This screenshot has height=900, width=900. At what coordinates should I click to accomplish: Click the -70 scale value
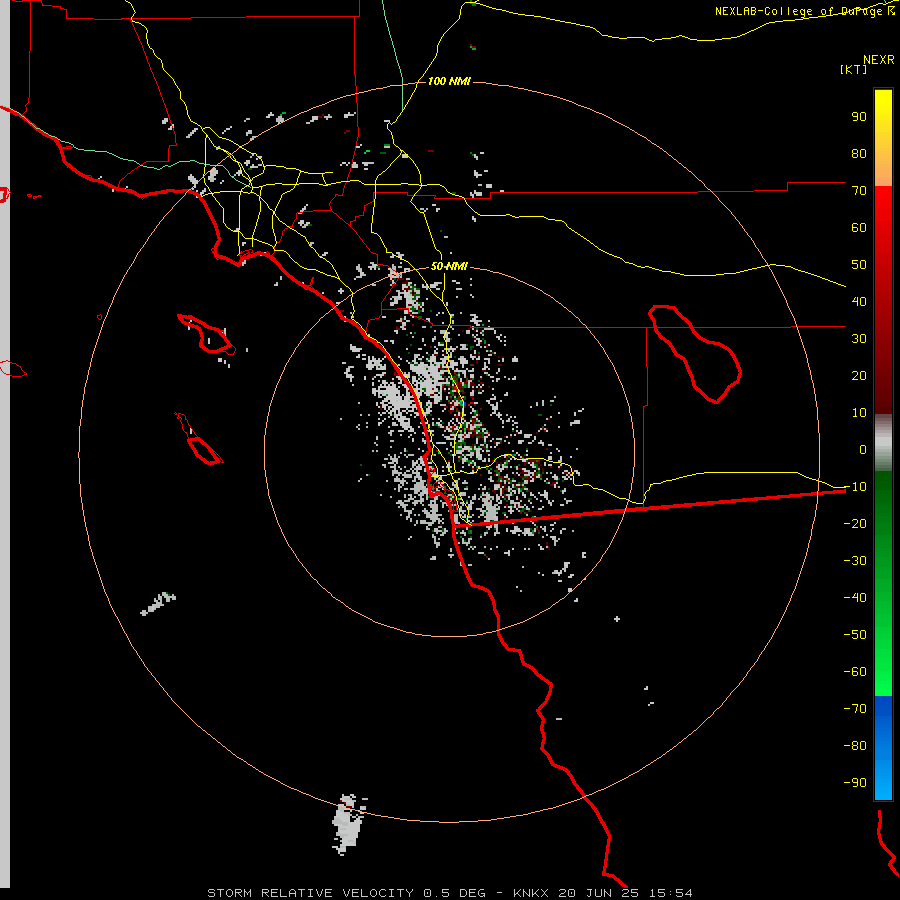(855, 709)
